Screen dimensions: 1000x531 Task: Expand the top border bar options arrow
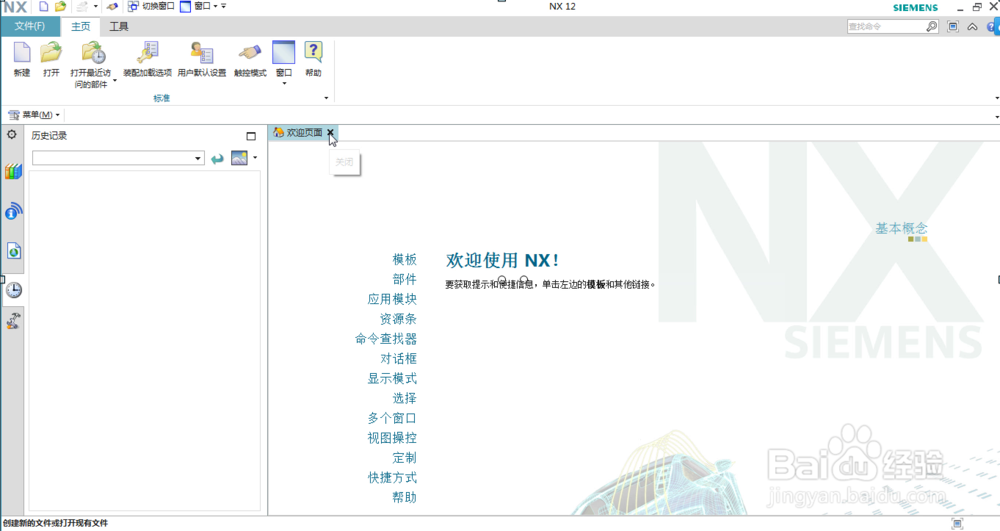tap(996, 117)
